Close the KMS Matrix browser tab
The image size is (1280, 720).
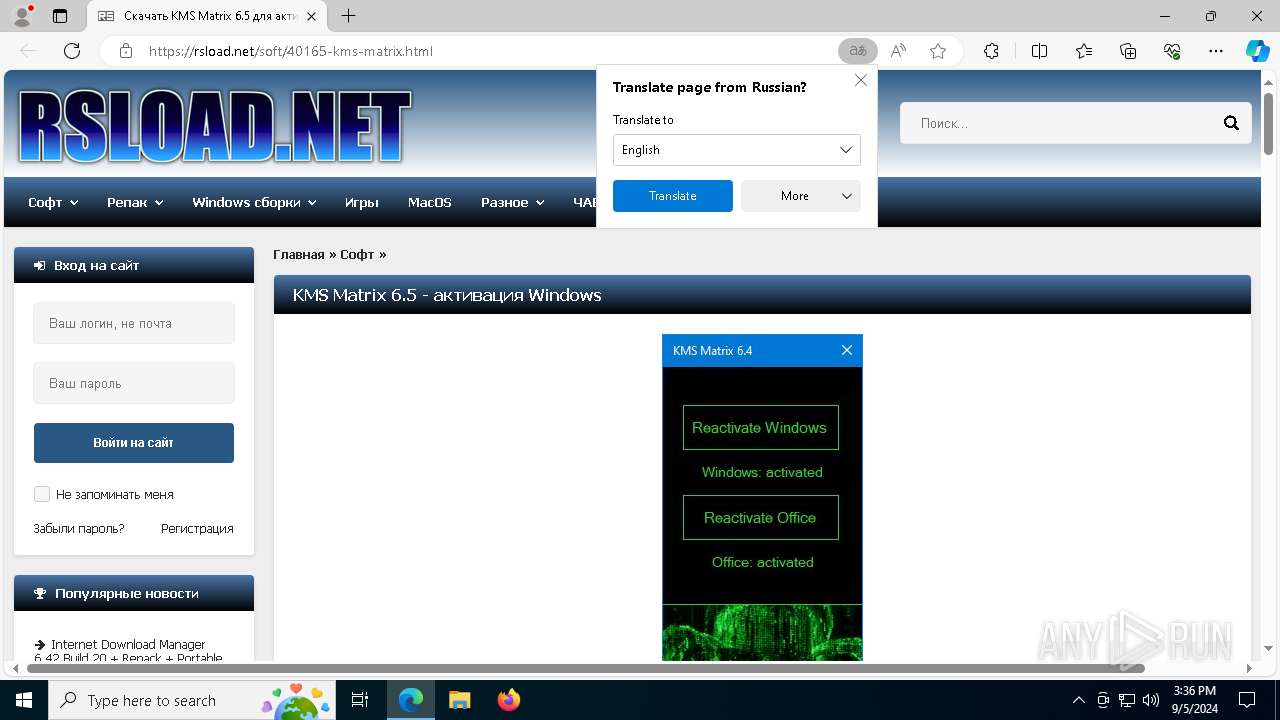[312, 16]
